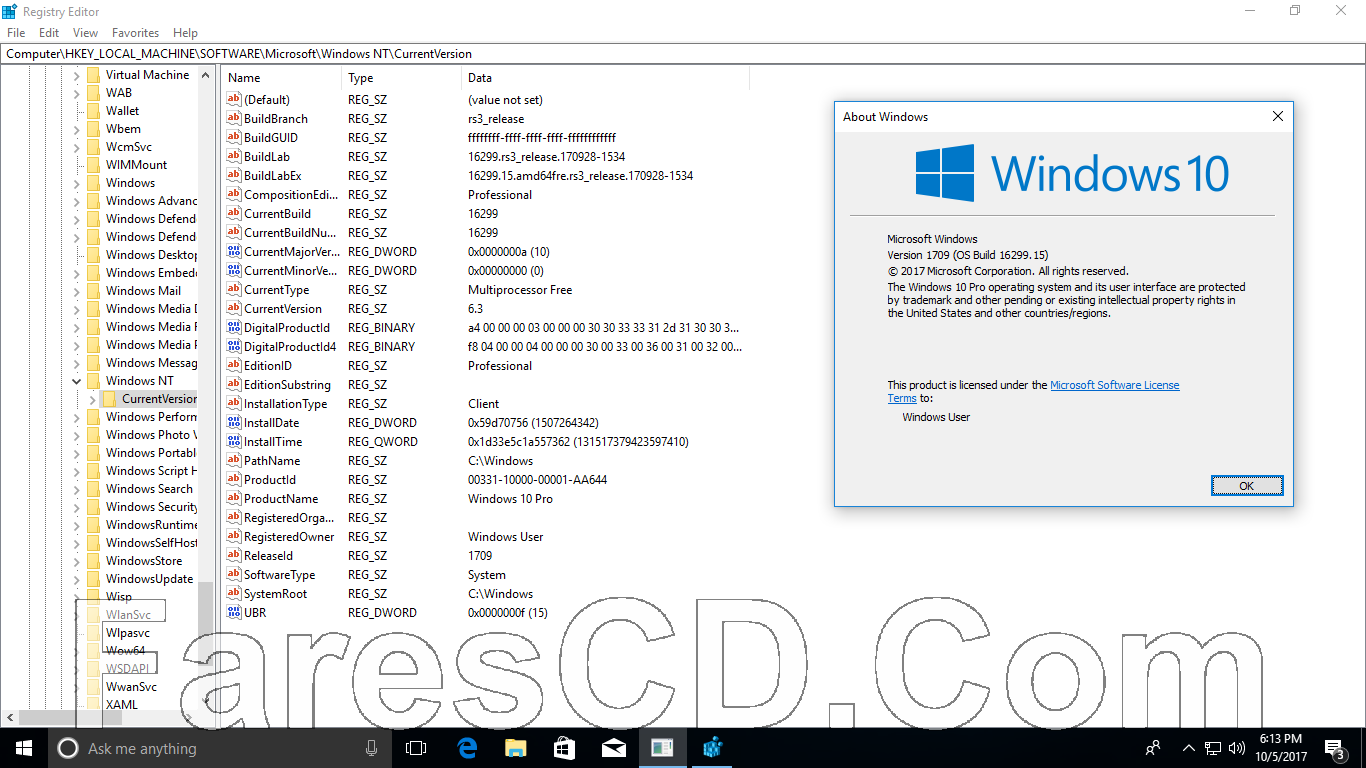Collapse the Windows NT tree node
The width and height of the screenshot is (1366, 768).
click(77, 381)
